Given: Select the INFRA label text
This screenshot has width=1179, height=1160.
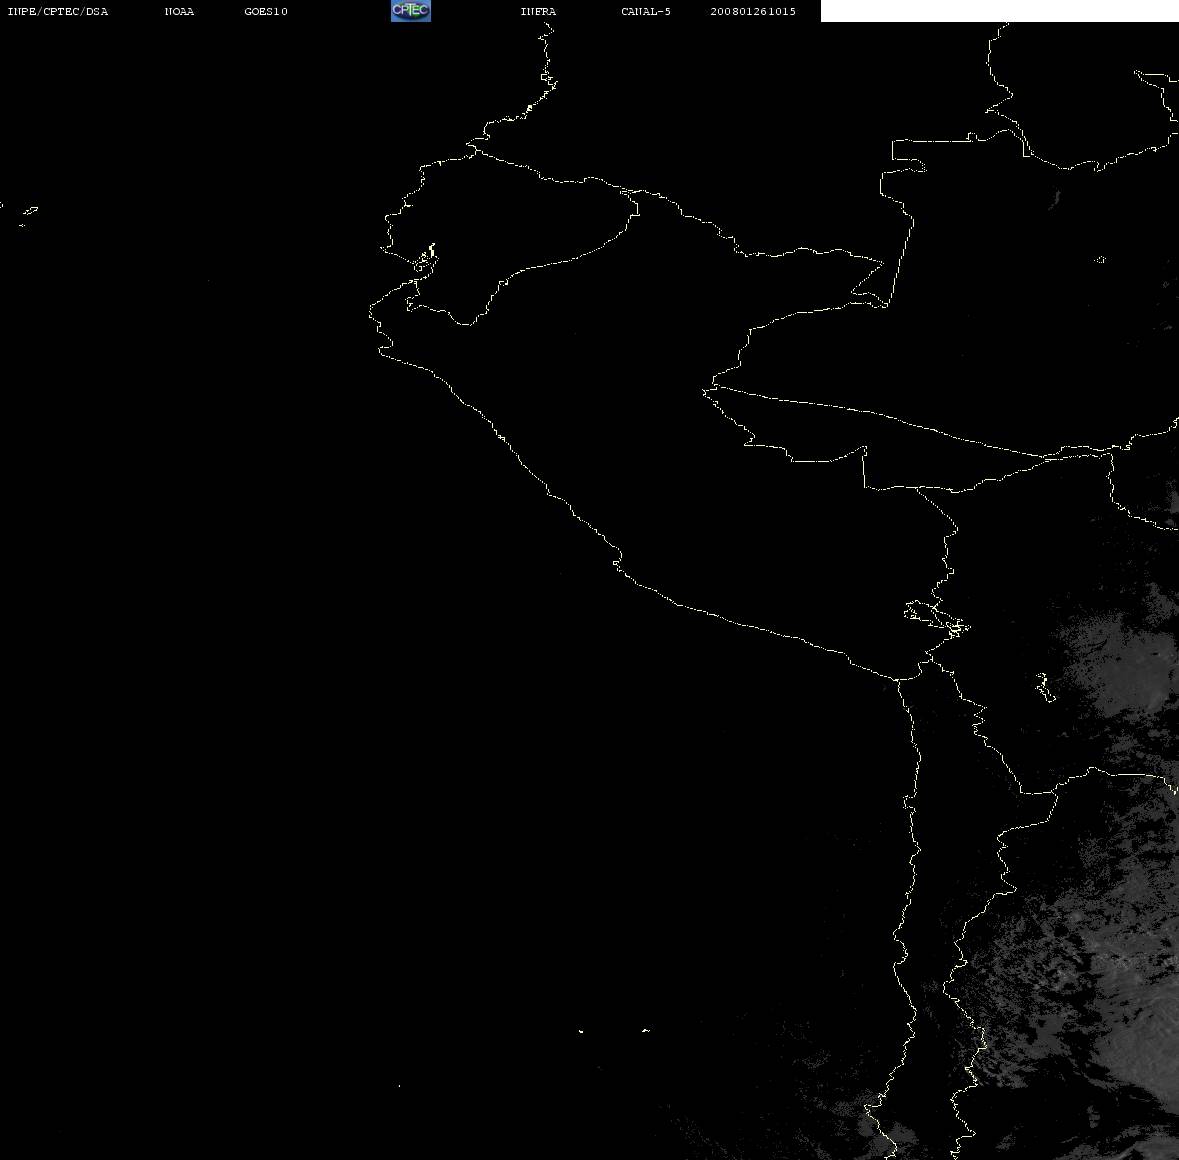Looking at the screenshot, I should click(538, 11).
